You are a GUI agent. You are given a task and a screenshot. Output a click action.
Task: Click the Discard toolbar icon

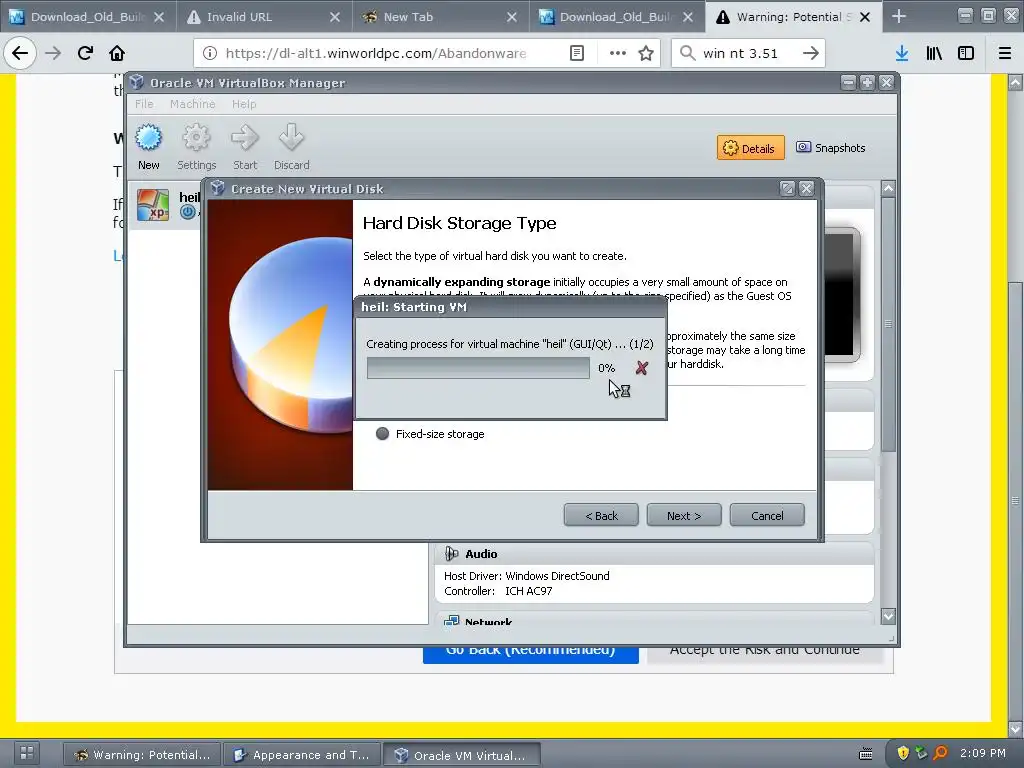291,138
